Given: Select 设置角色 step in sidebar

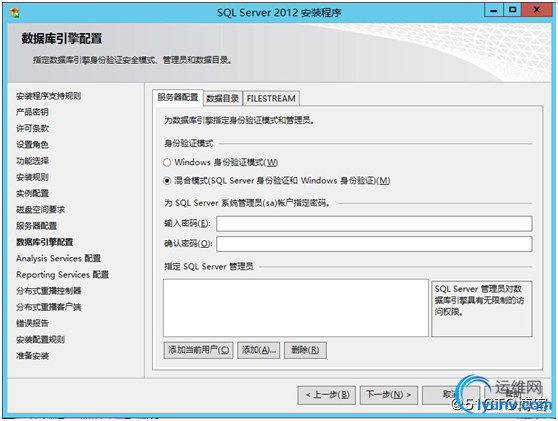Looking at the screenshot, I should pos(32,145).
